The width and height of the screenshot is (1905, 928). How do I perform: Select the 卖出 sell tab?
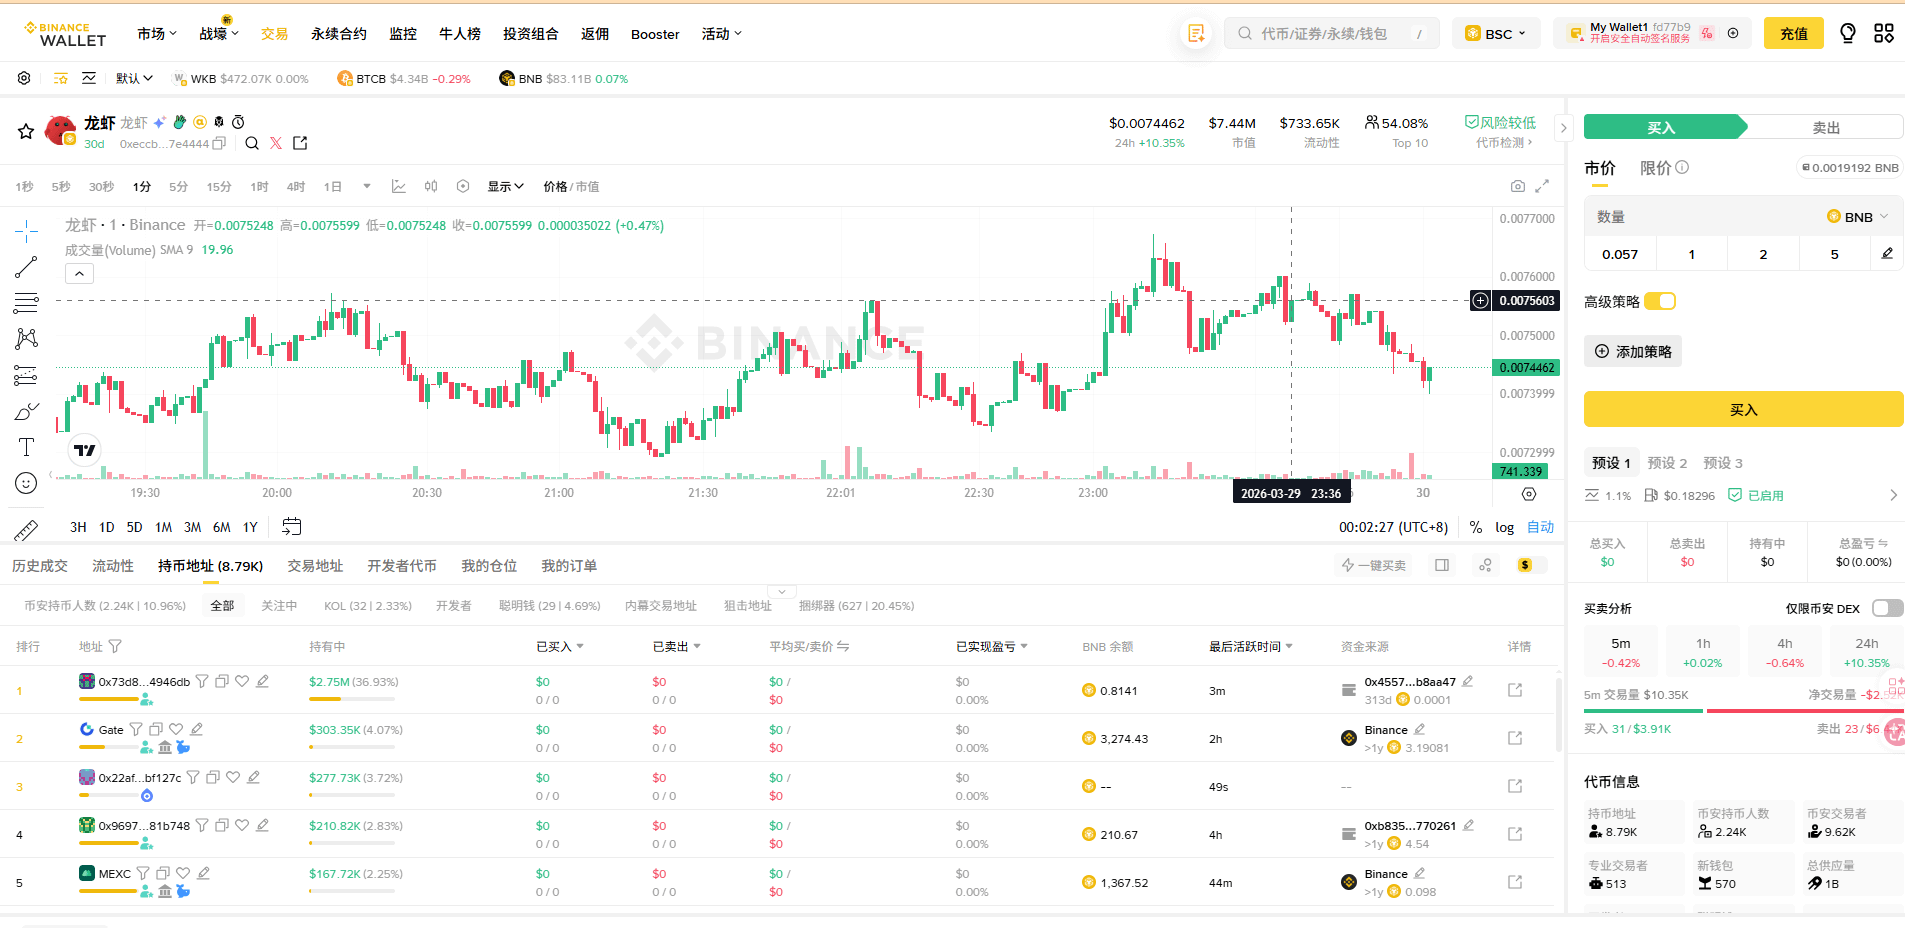1826,127
